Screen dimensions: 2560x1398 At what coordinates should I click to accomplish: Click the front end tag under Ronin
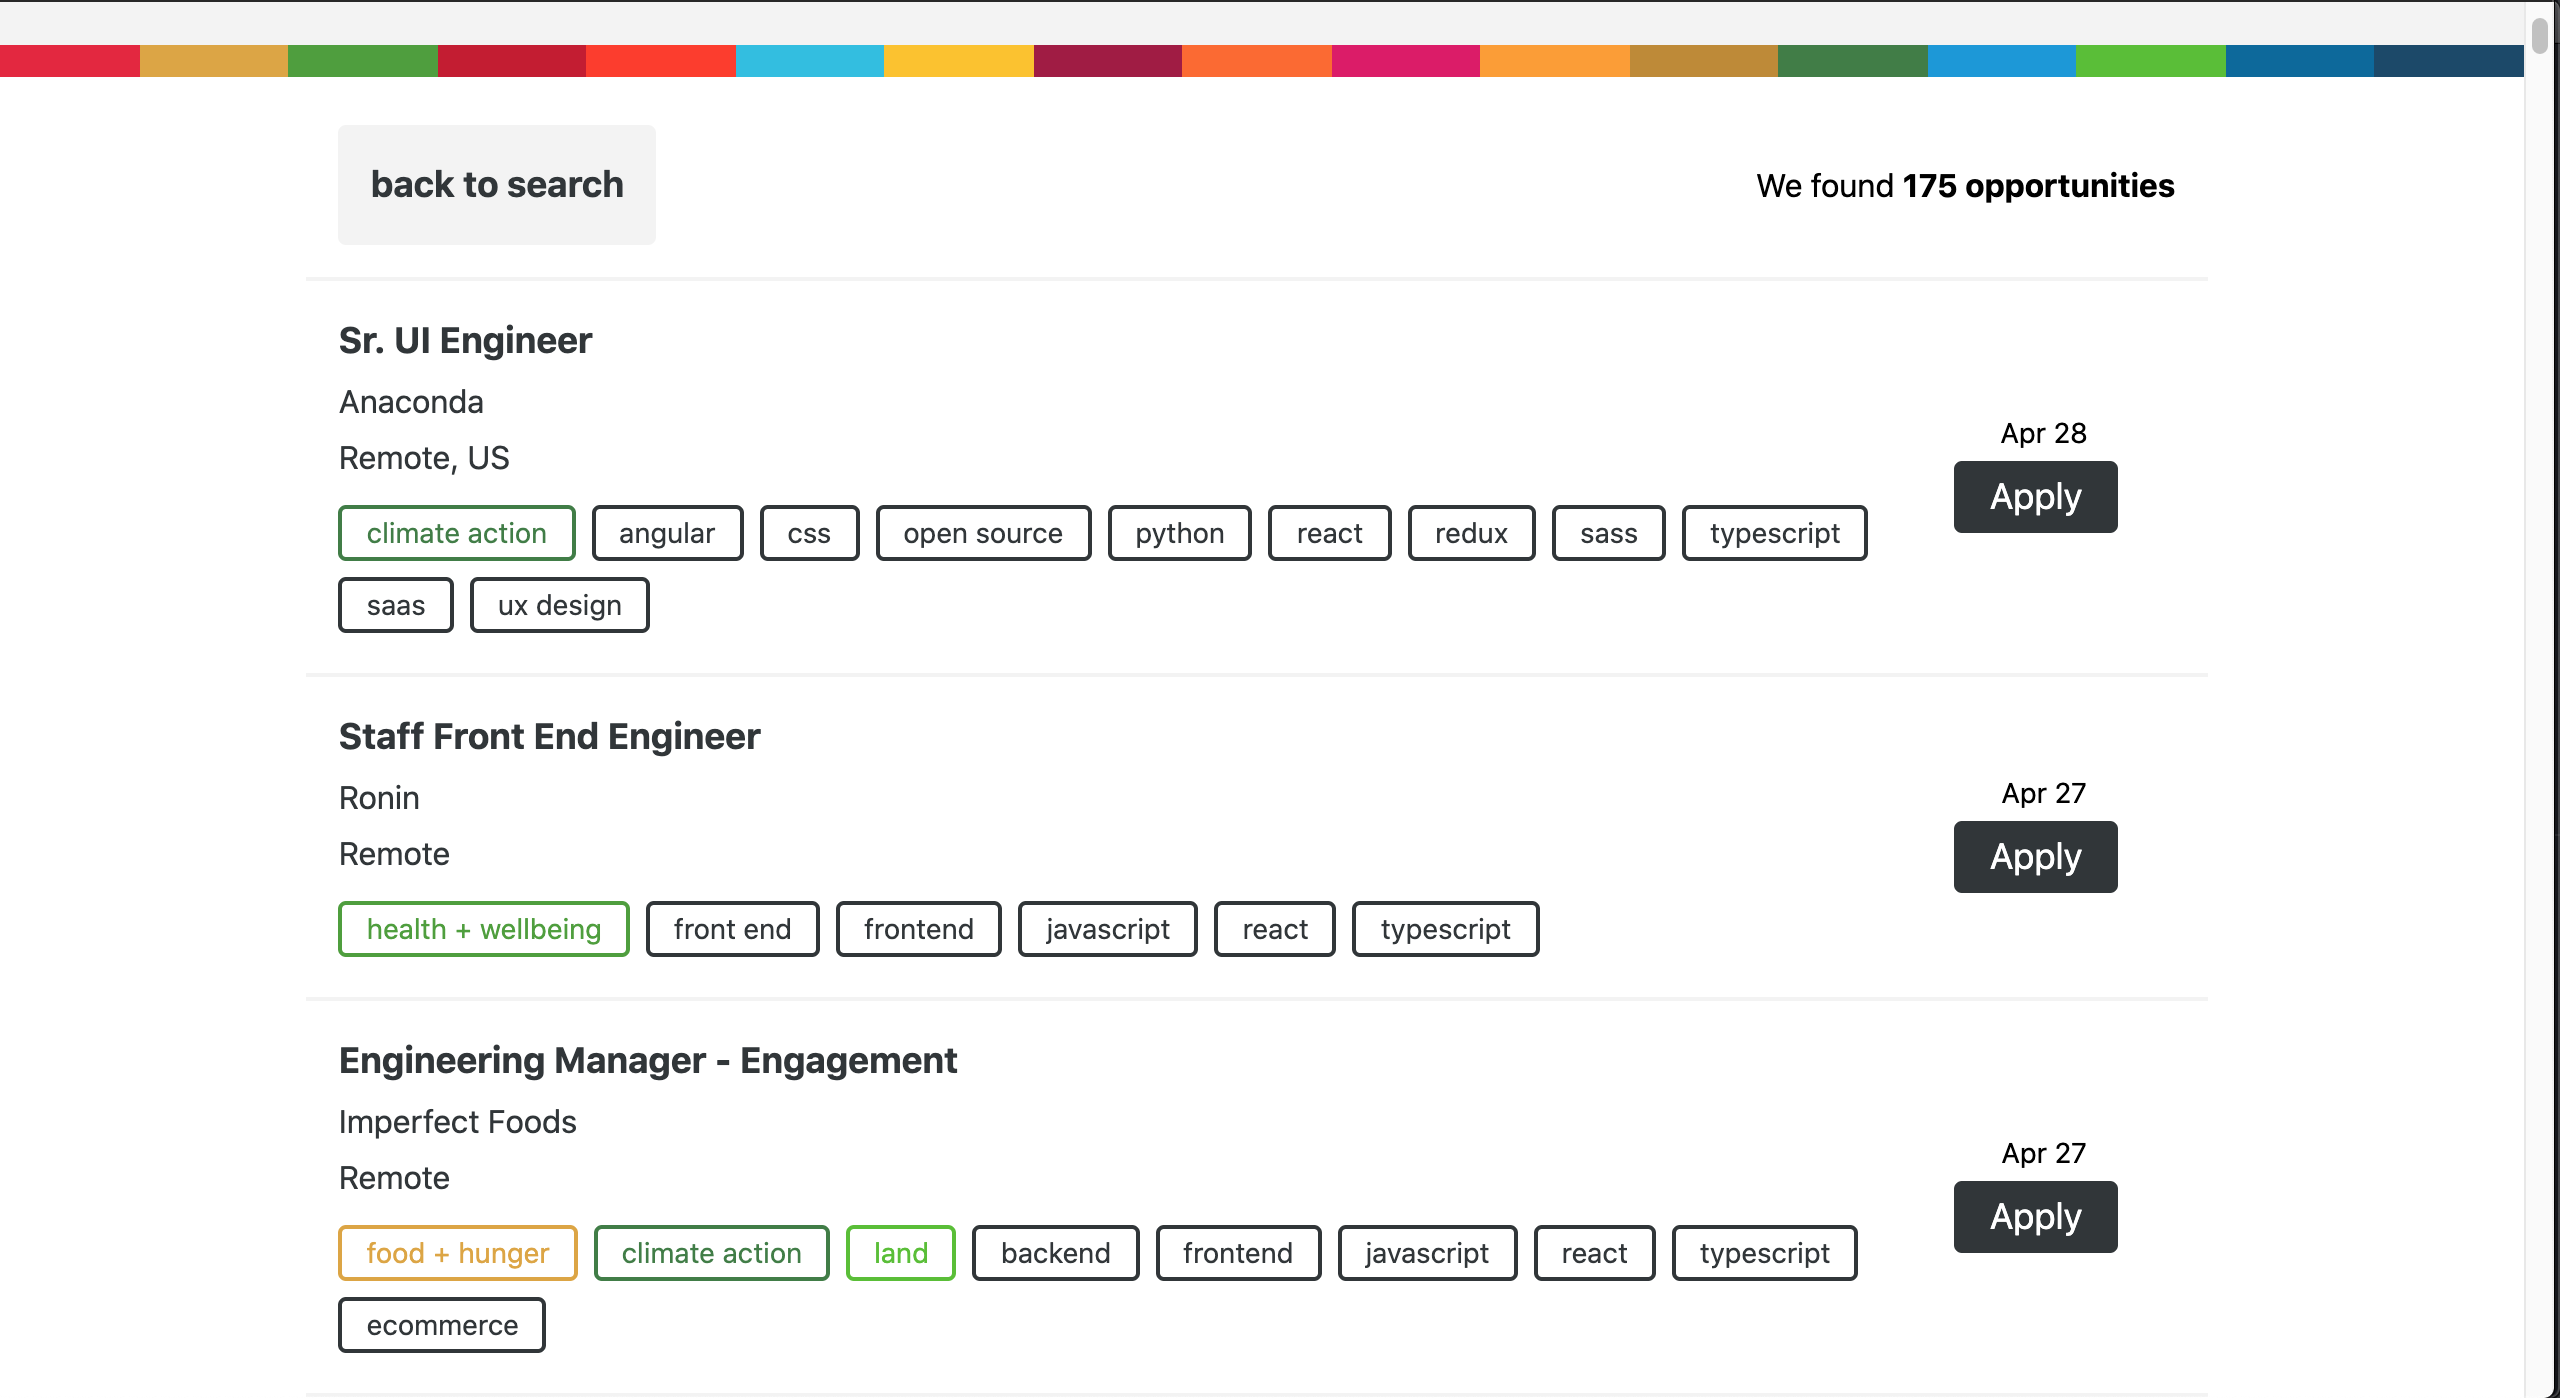[732, 929]
